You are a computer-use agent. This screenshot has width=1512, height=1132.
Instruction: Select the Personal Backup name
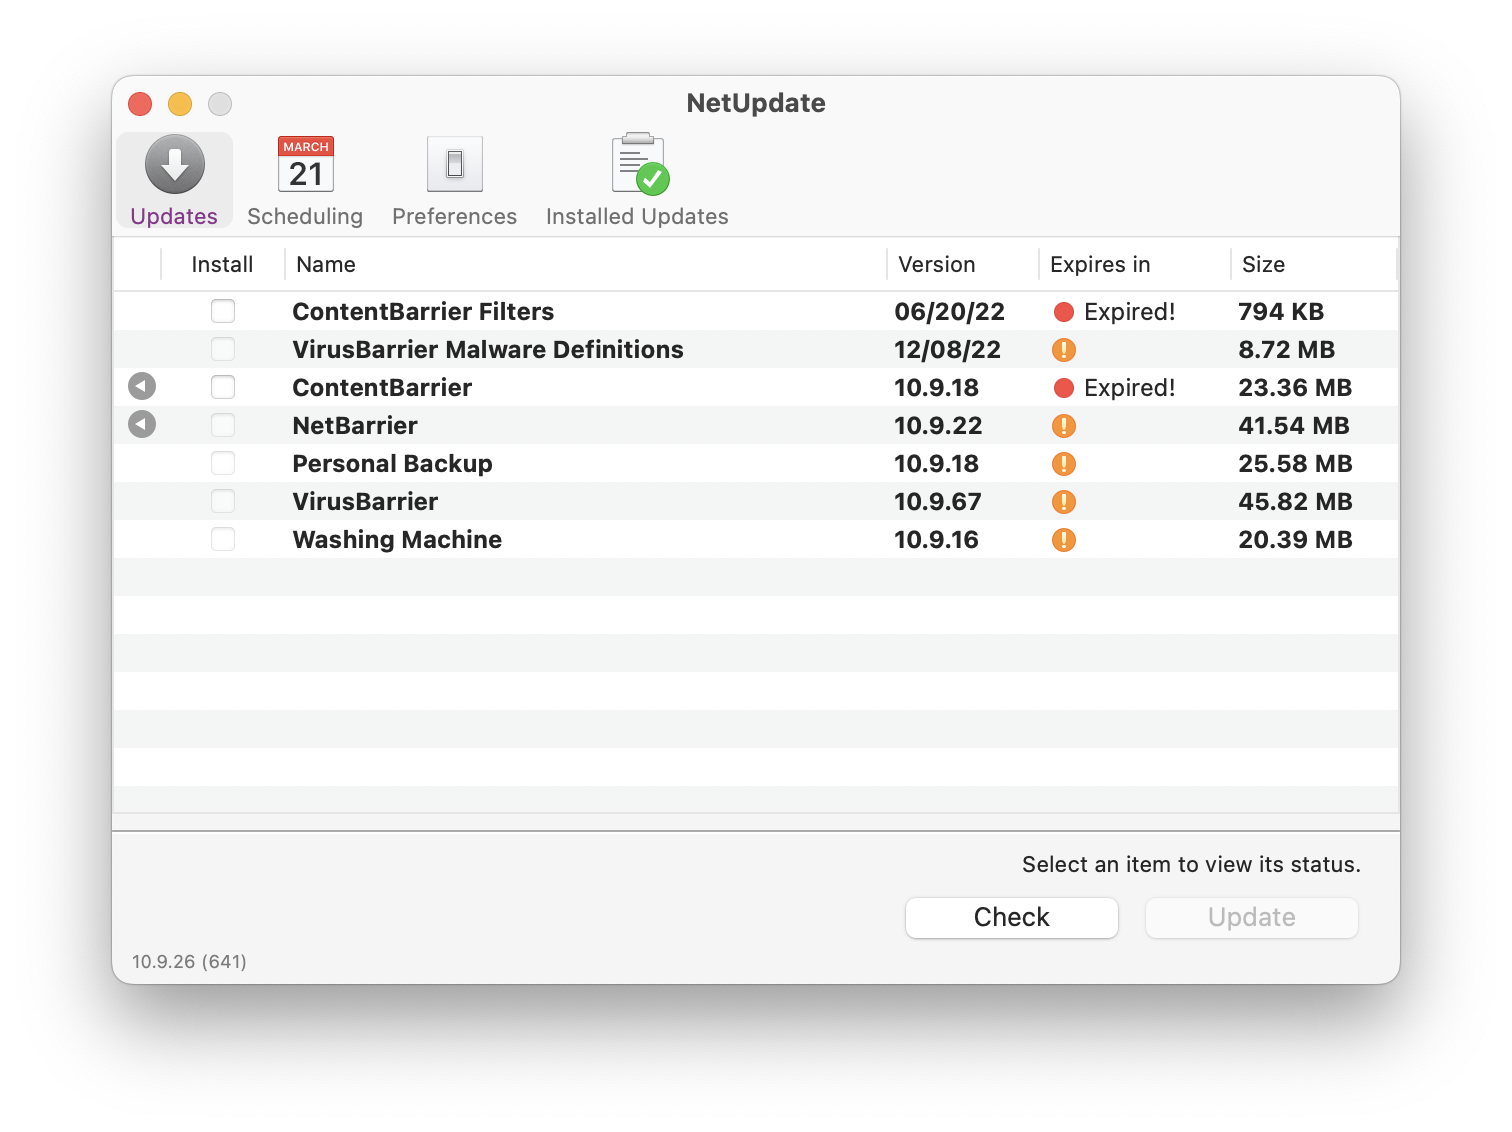393,464
